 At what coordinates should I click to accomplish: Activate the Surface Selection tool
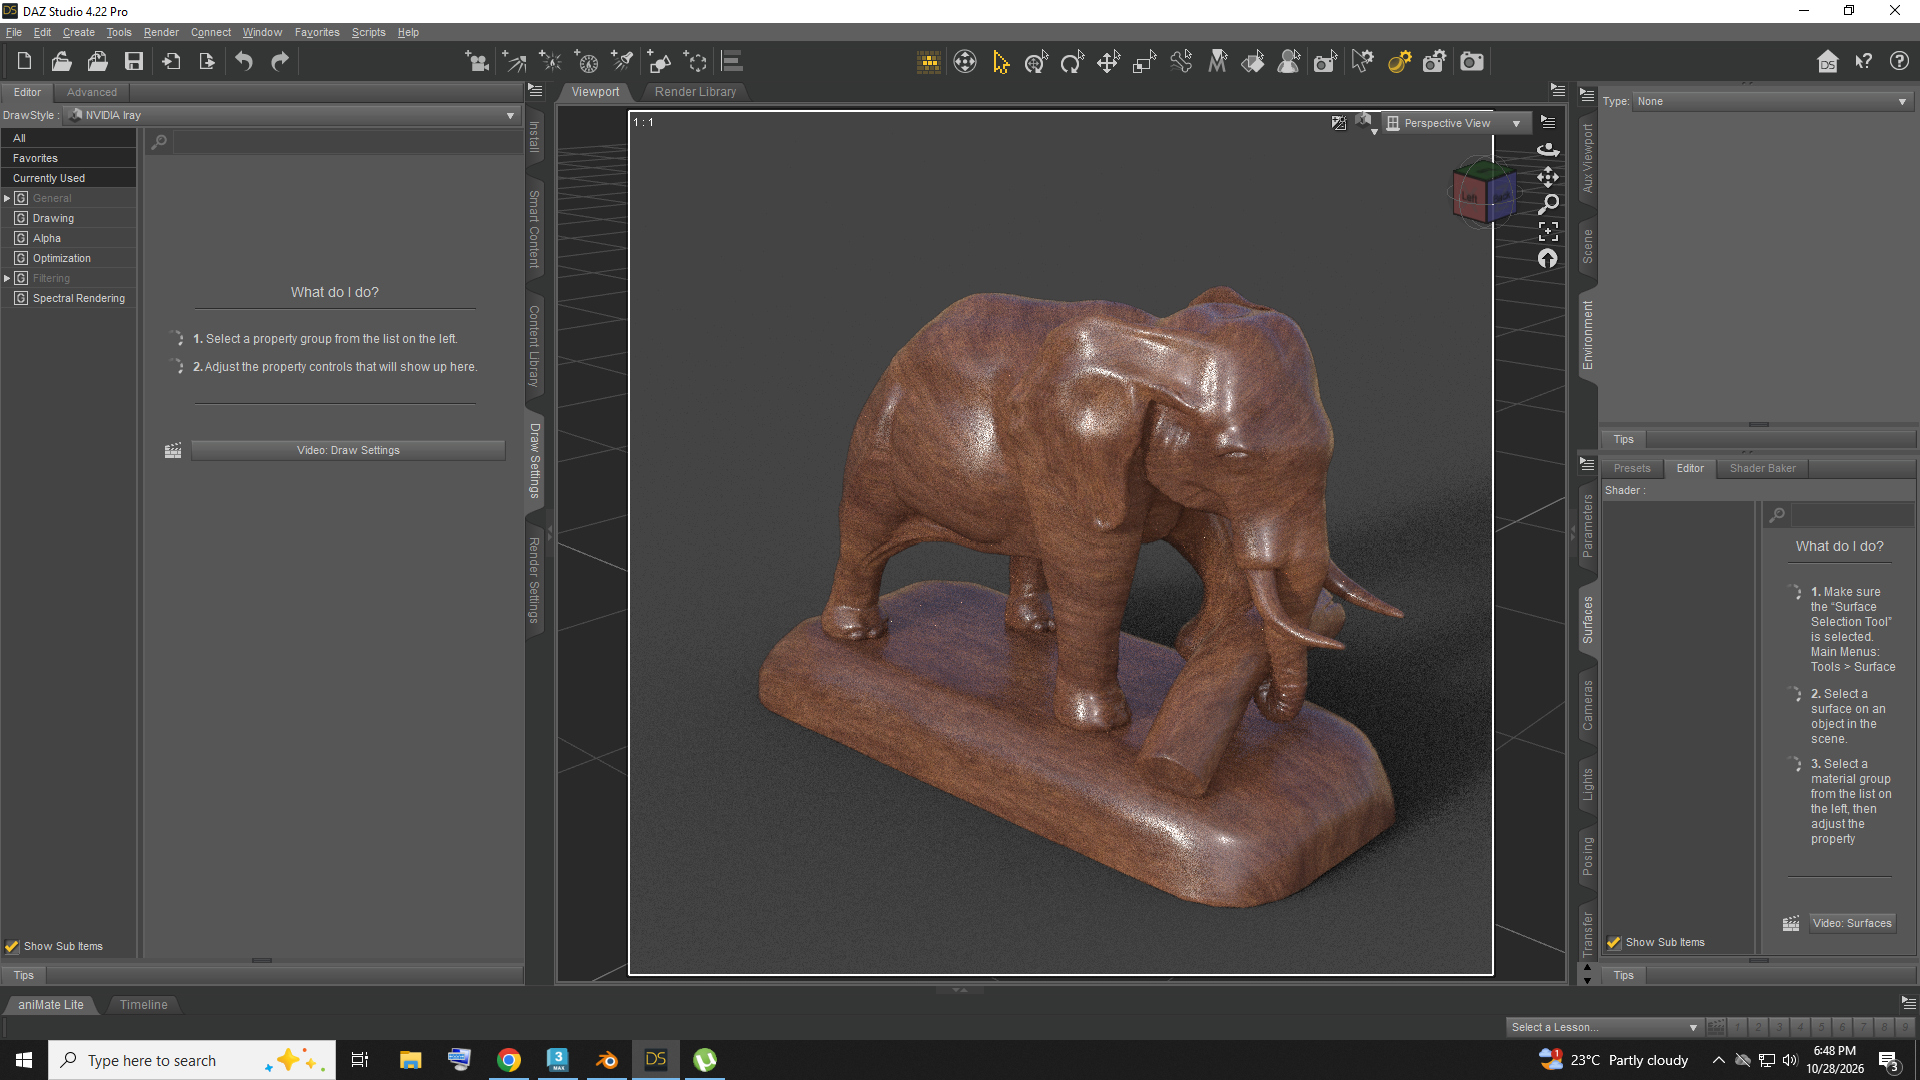(1253, 62)
